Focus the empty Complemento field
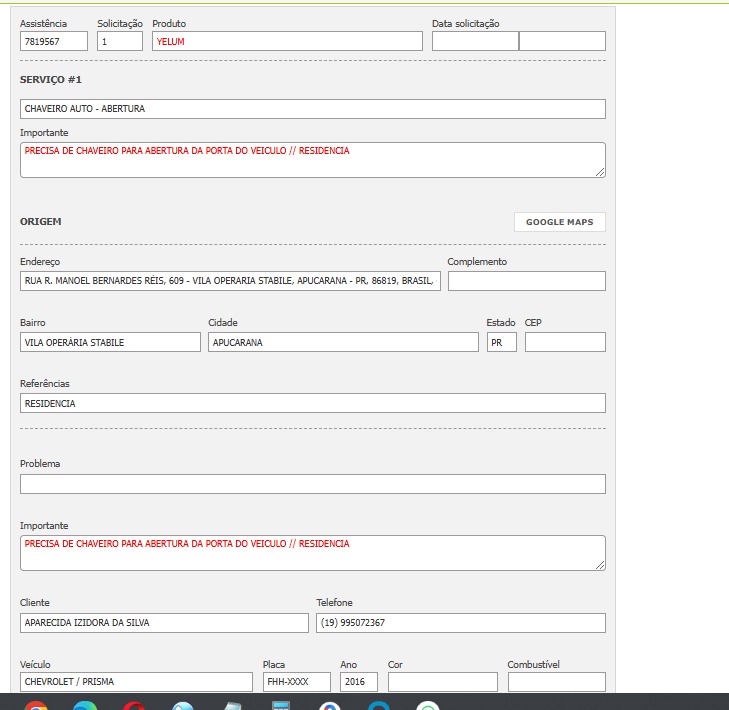The height and width of the screenshot is (710, 729). [x=526, y=281]
